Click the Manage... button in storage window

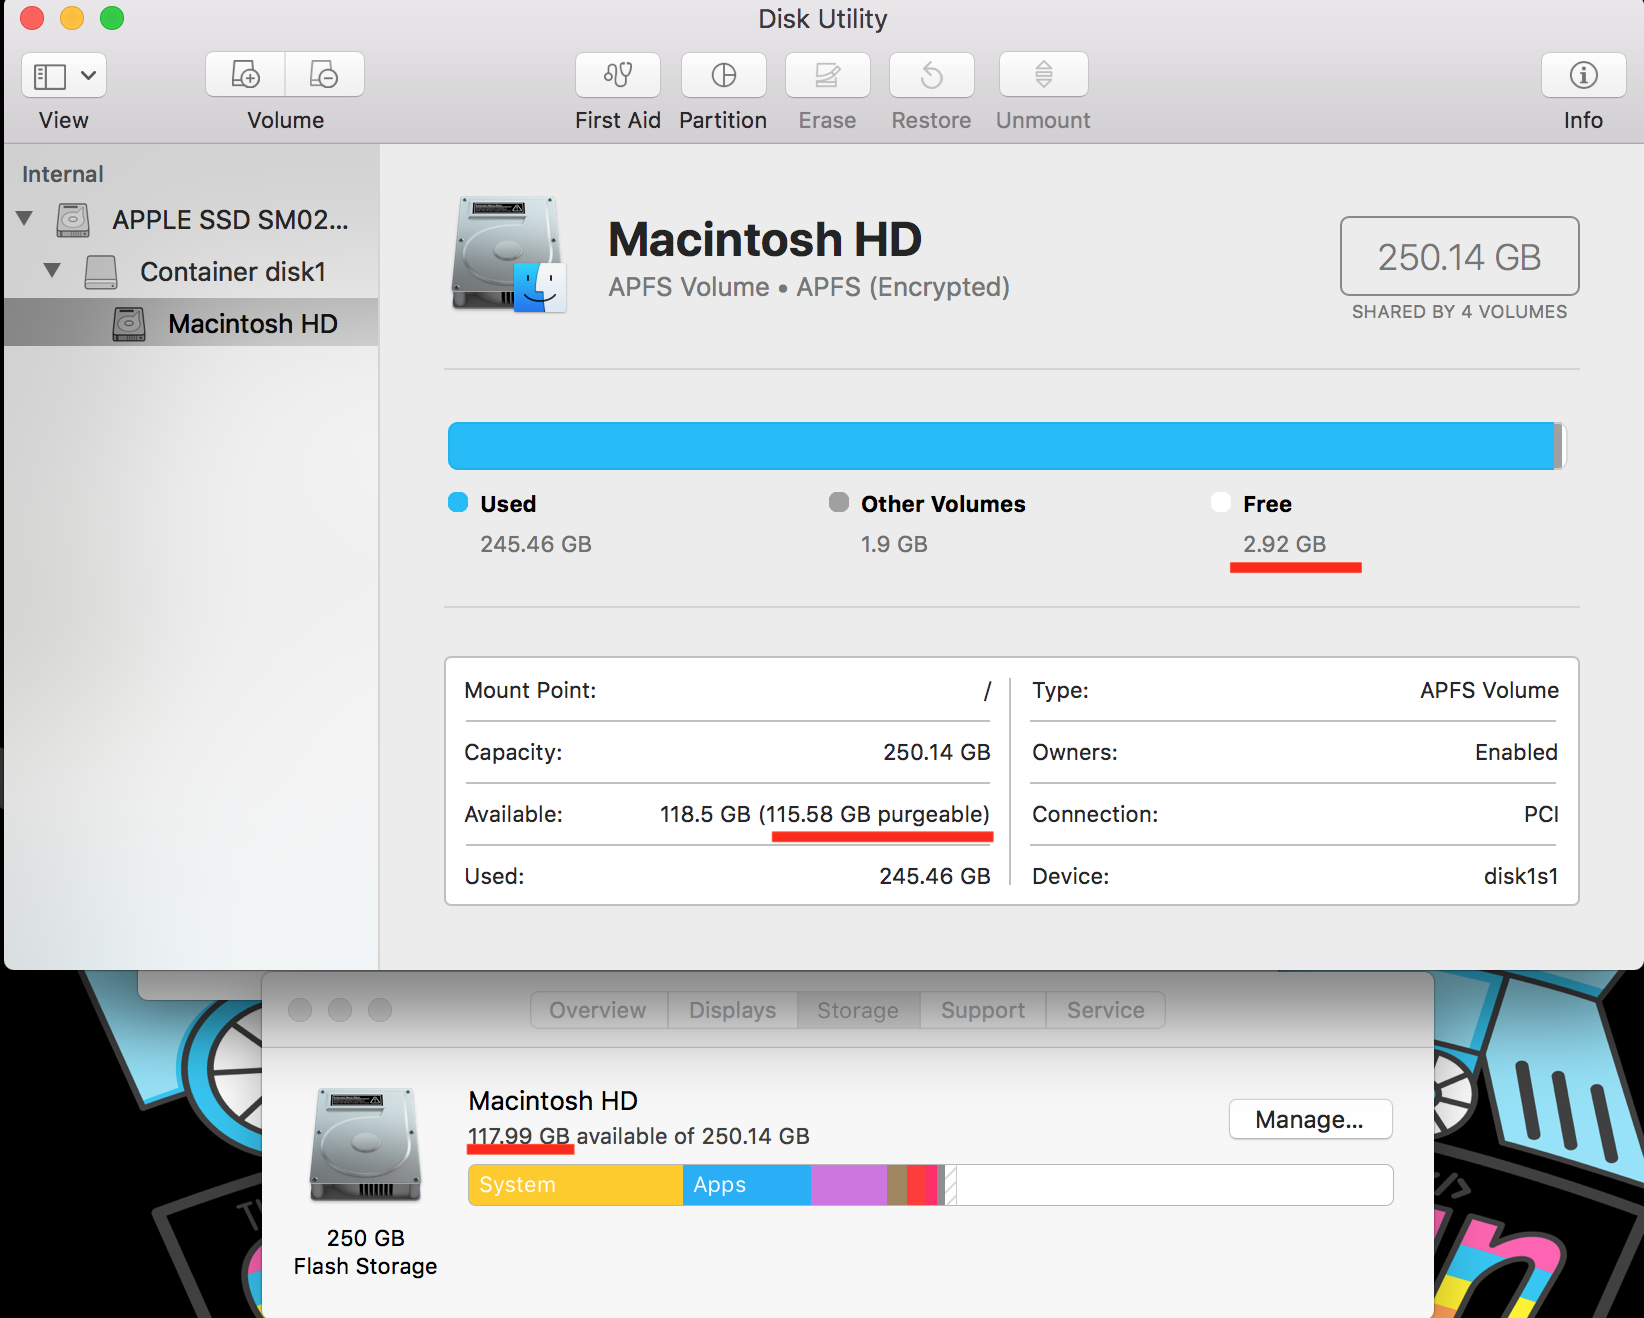pos(1310,1119)
